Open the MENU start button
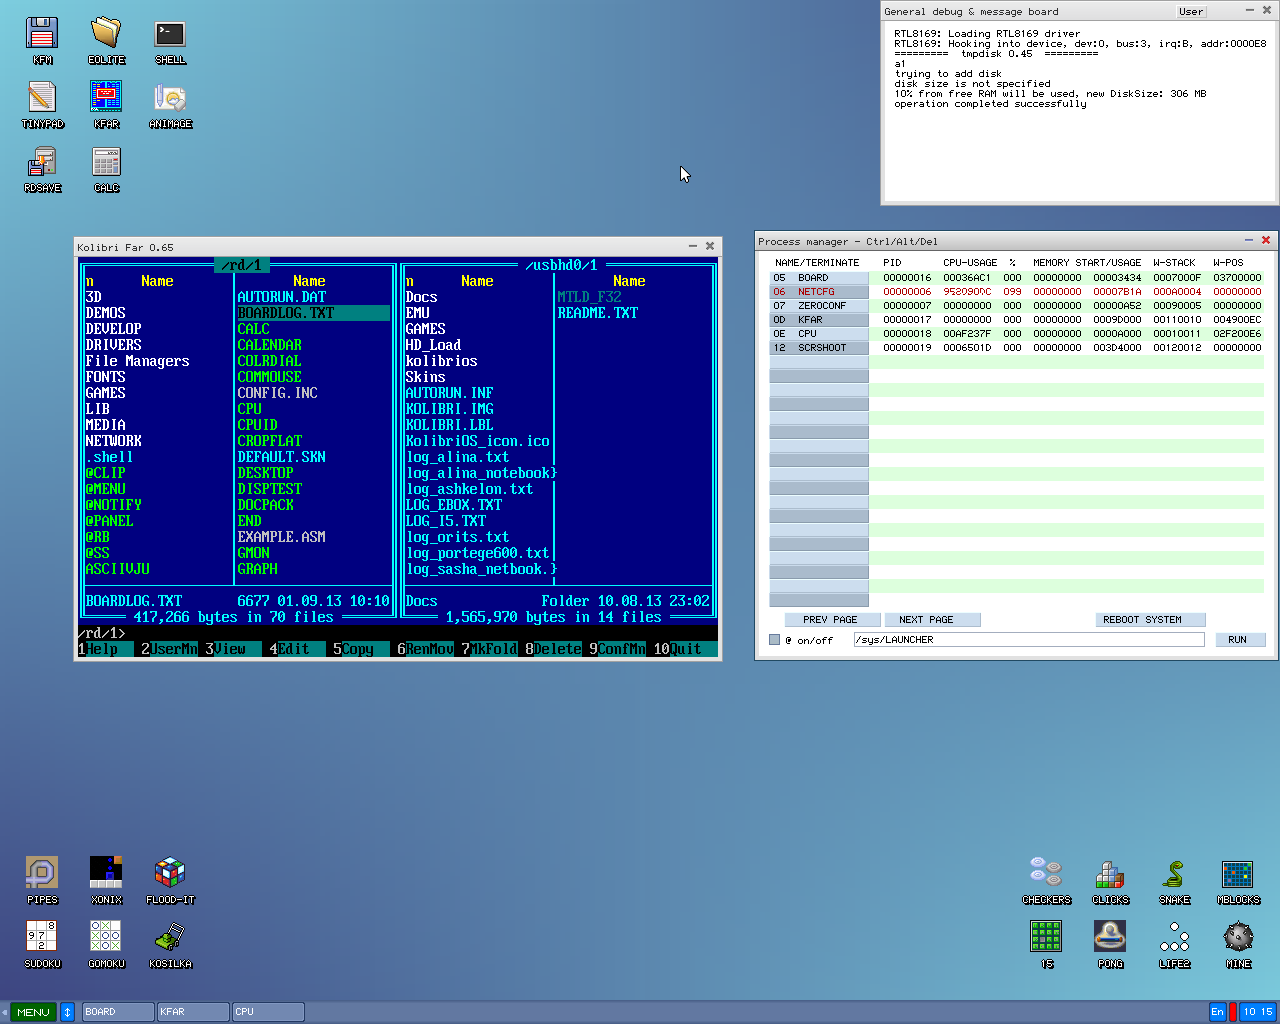The height and width of the screenshot is (1024, 1280). pyautogui.click(x=33, y=1012)
